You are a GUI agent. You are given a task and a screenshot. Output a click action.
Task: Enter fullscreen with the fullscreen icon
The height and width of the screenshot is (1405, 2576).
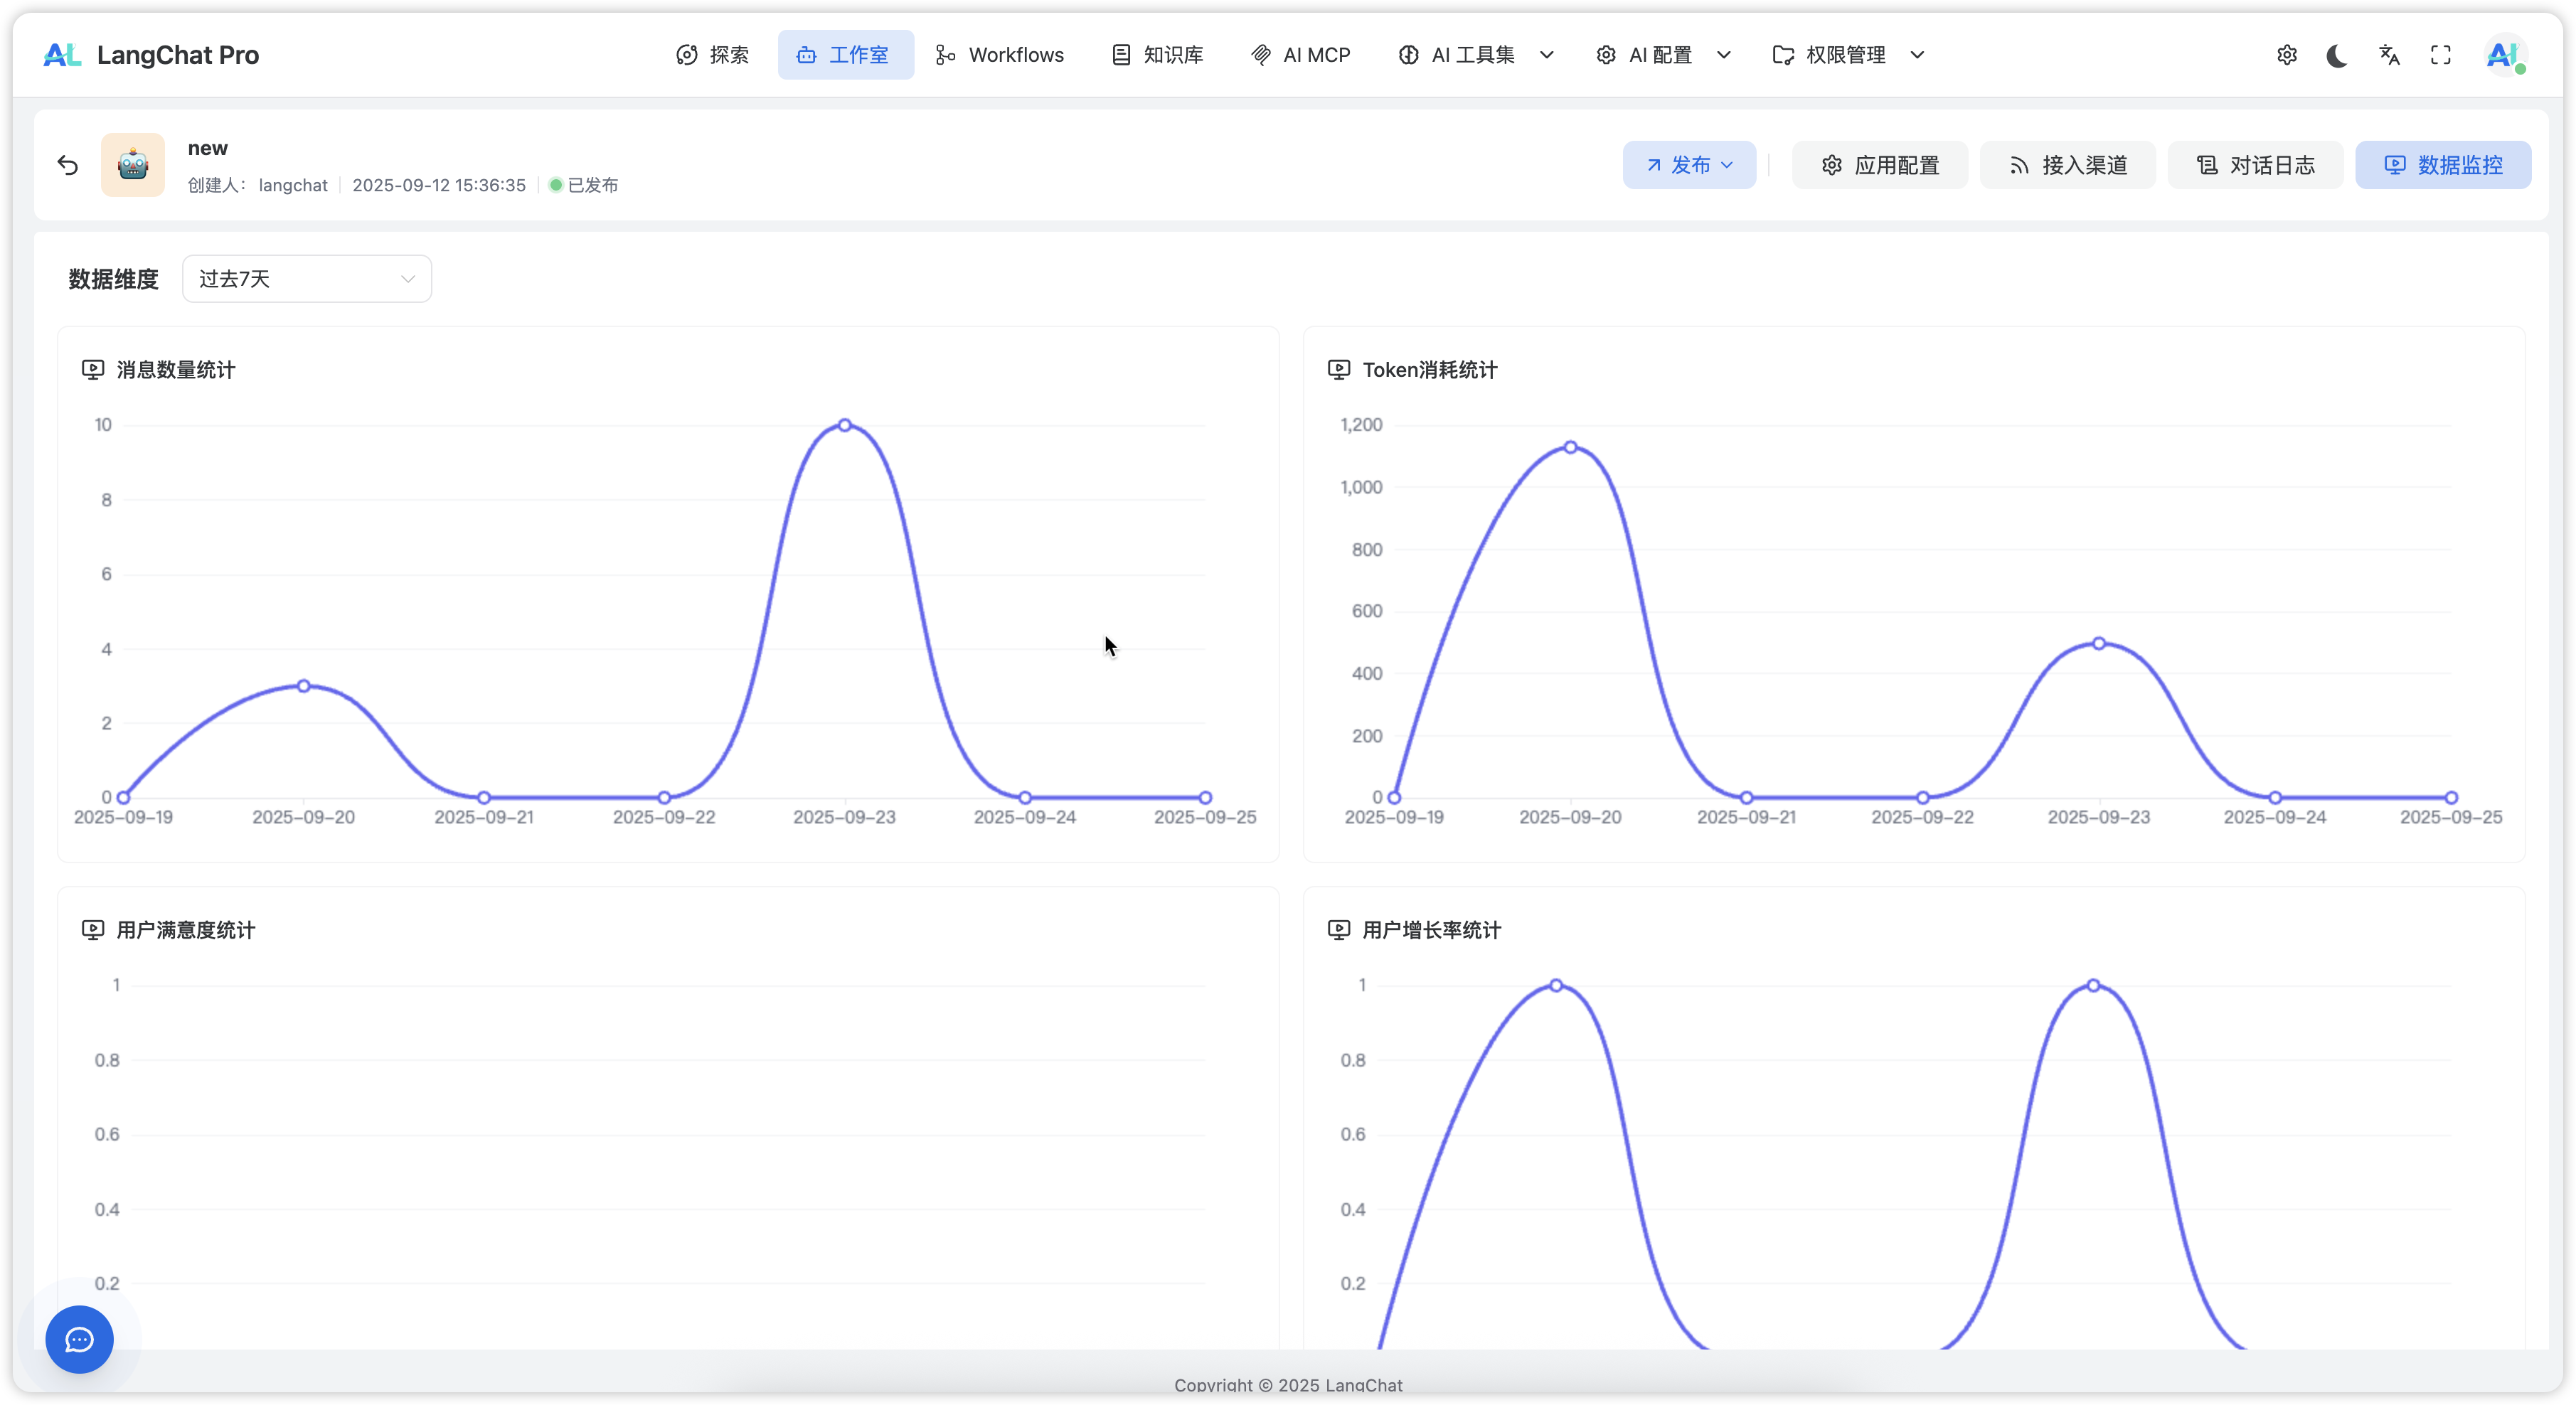(x=2441, y=55)
